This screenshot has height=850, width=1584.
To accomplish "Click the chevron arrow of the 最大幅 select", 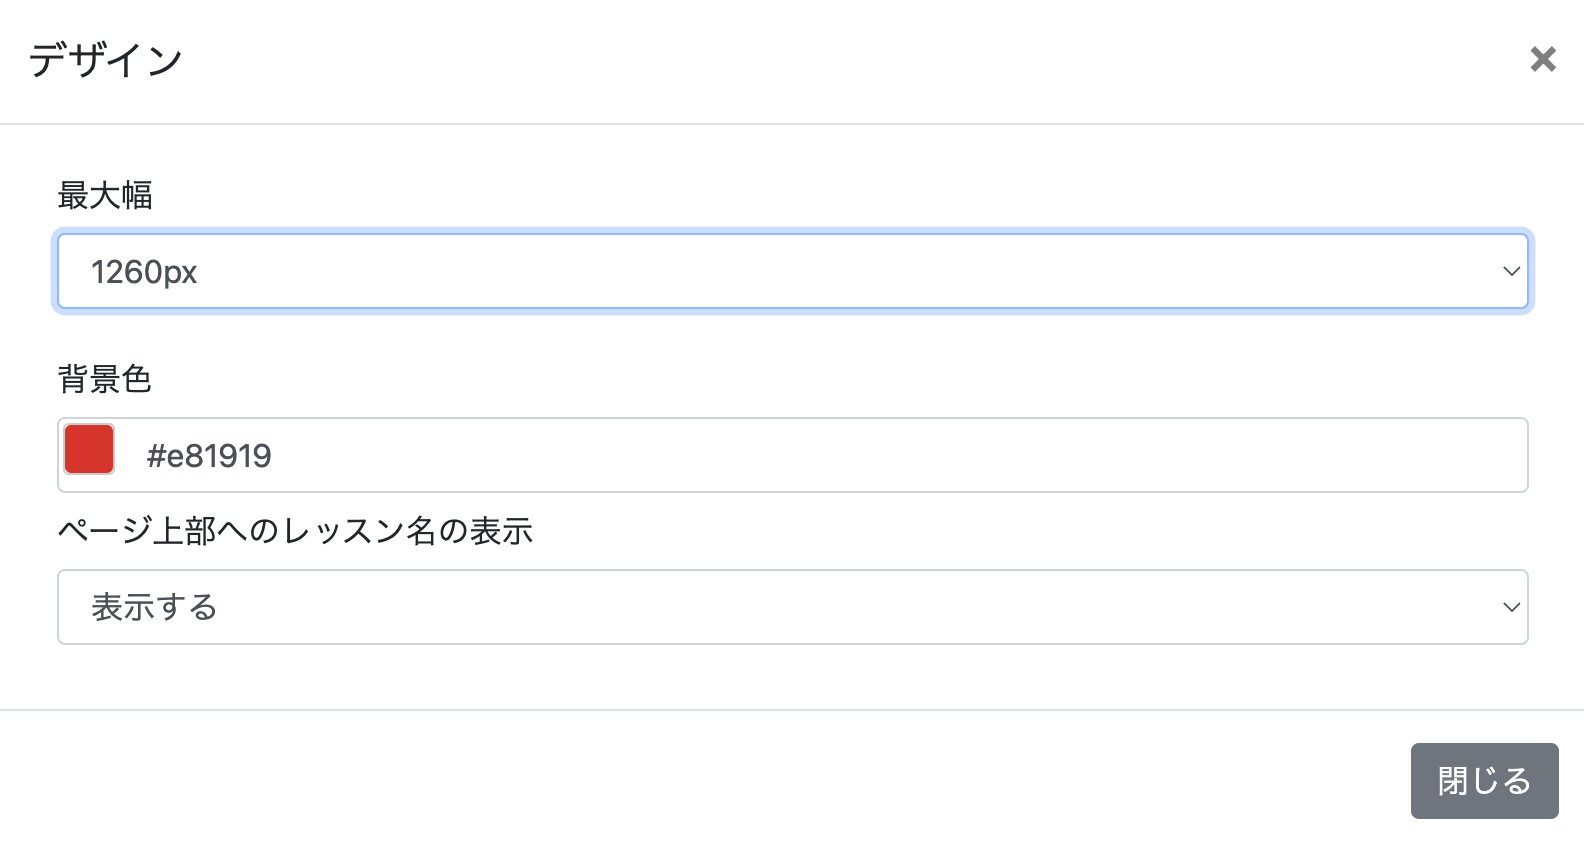I will 1511,271.
